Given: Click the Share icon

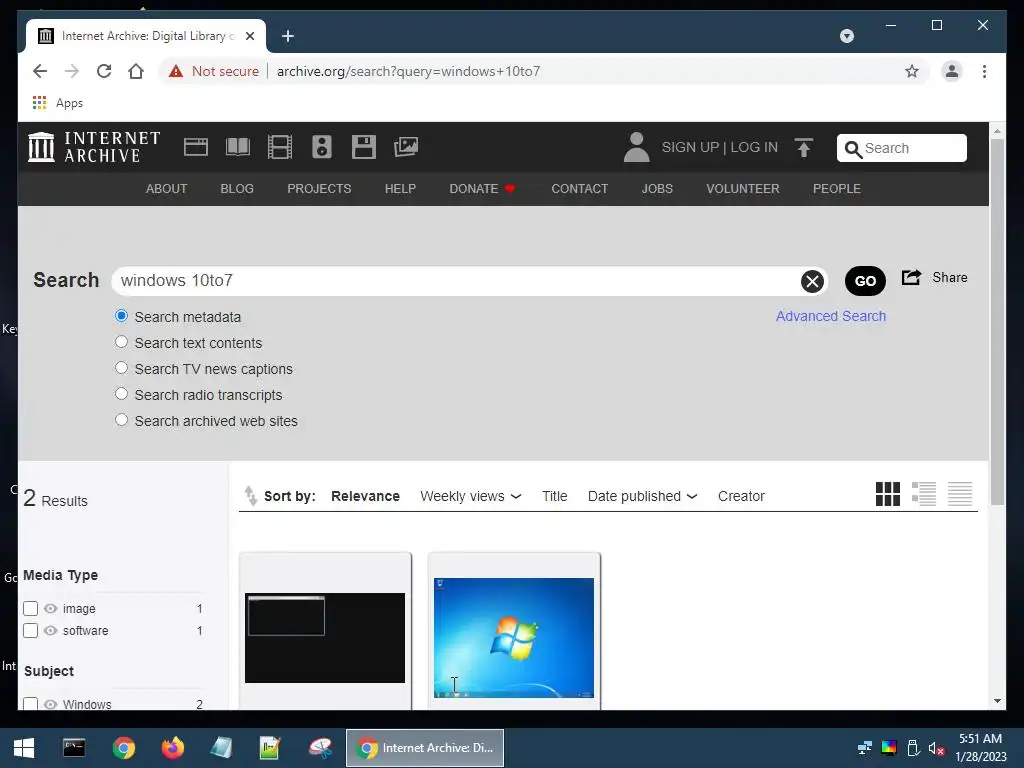Looking at the screenshot, I should 911,278.
